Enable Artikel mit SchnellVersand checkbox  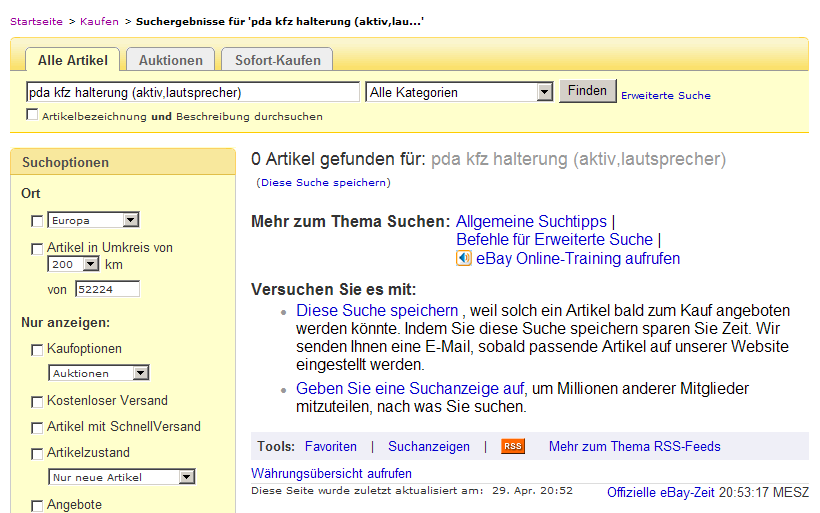pyautogui.click(x=37, y=428)
